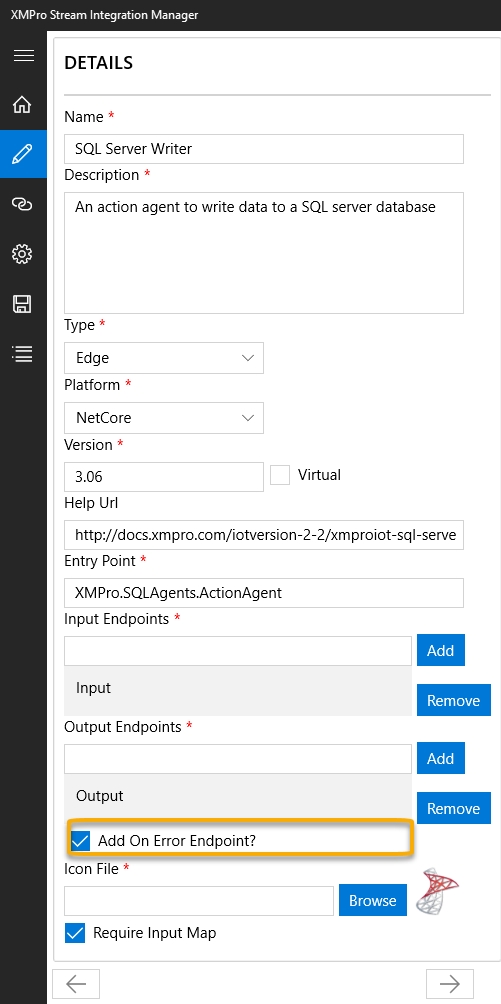
Task: Open the link icon in the sidebar
Action: [23, 204]
